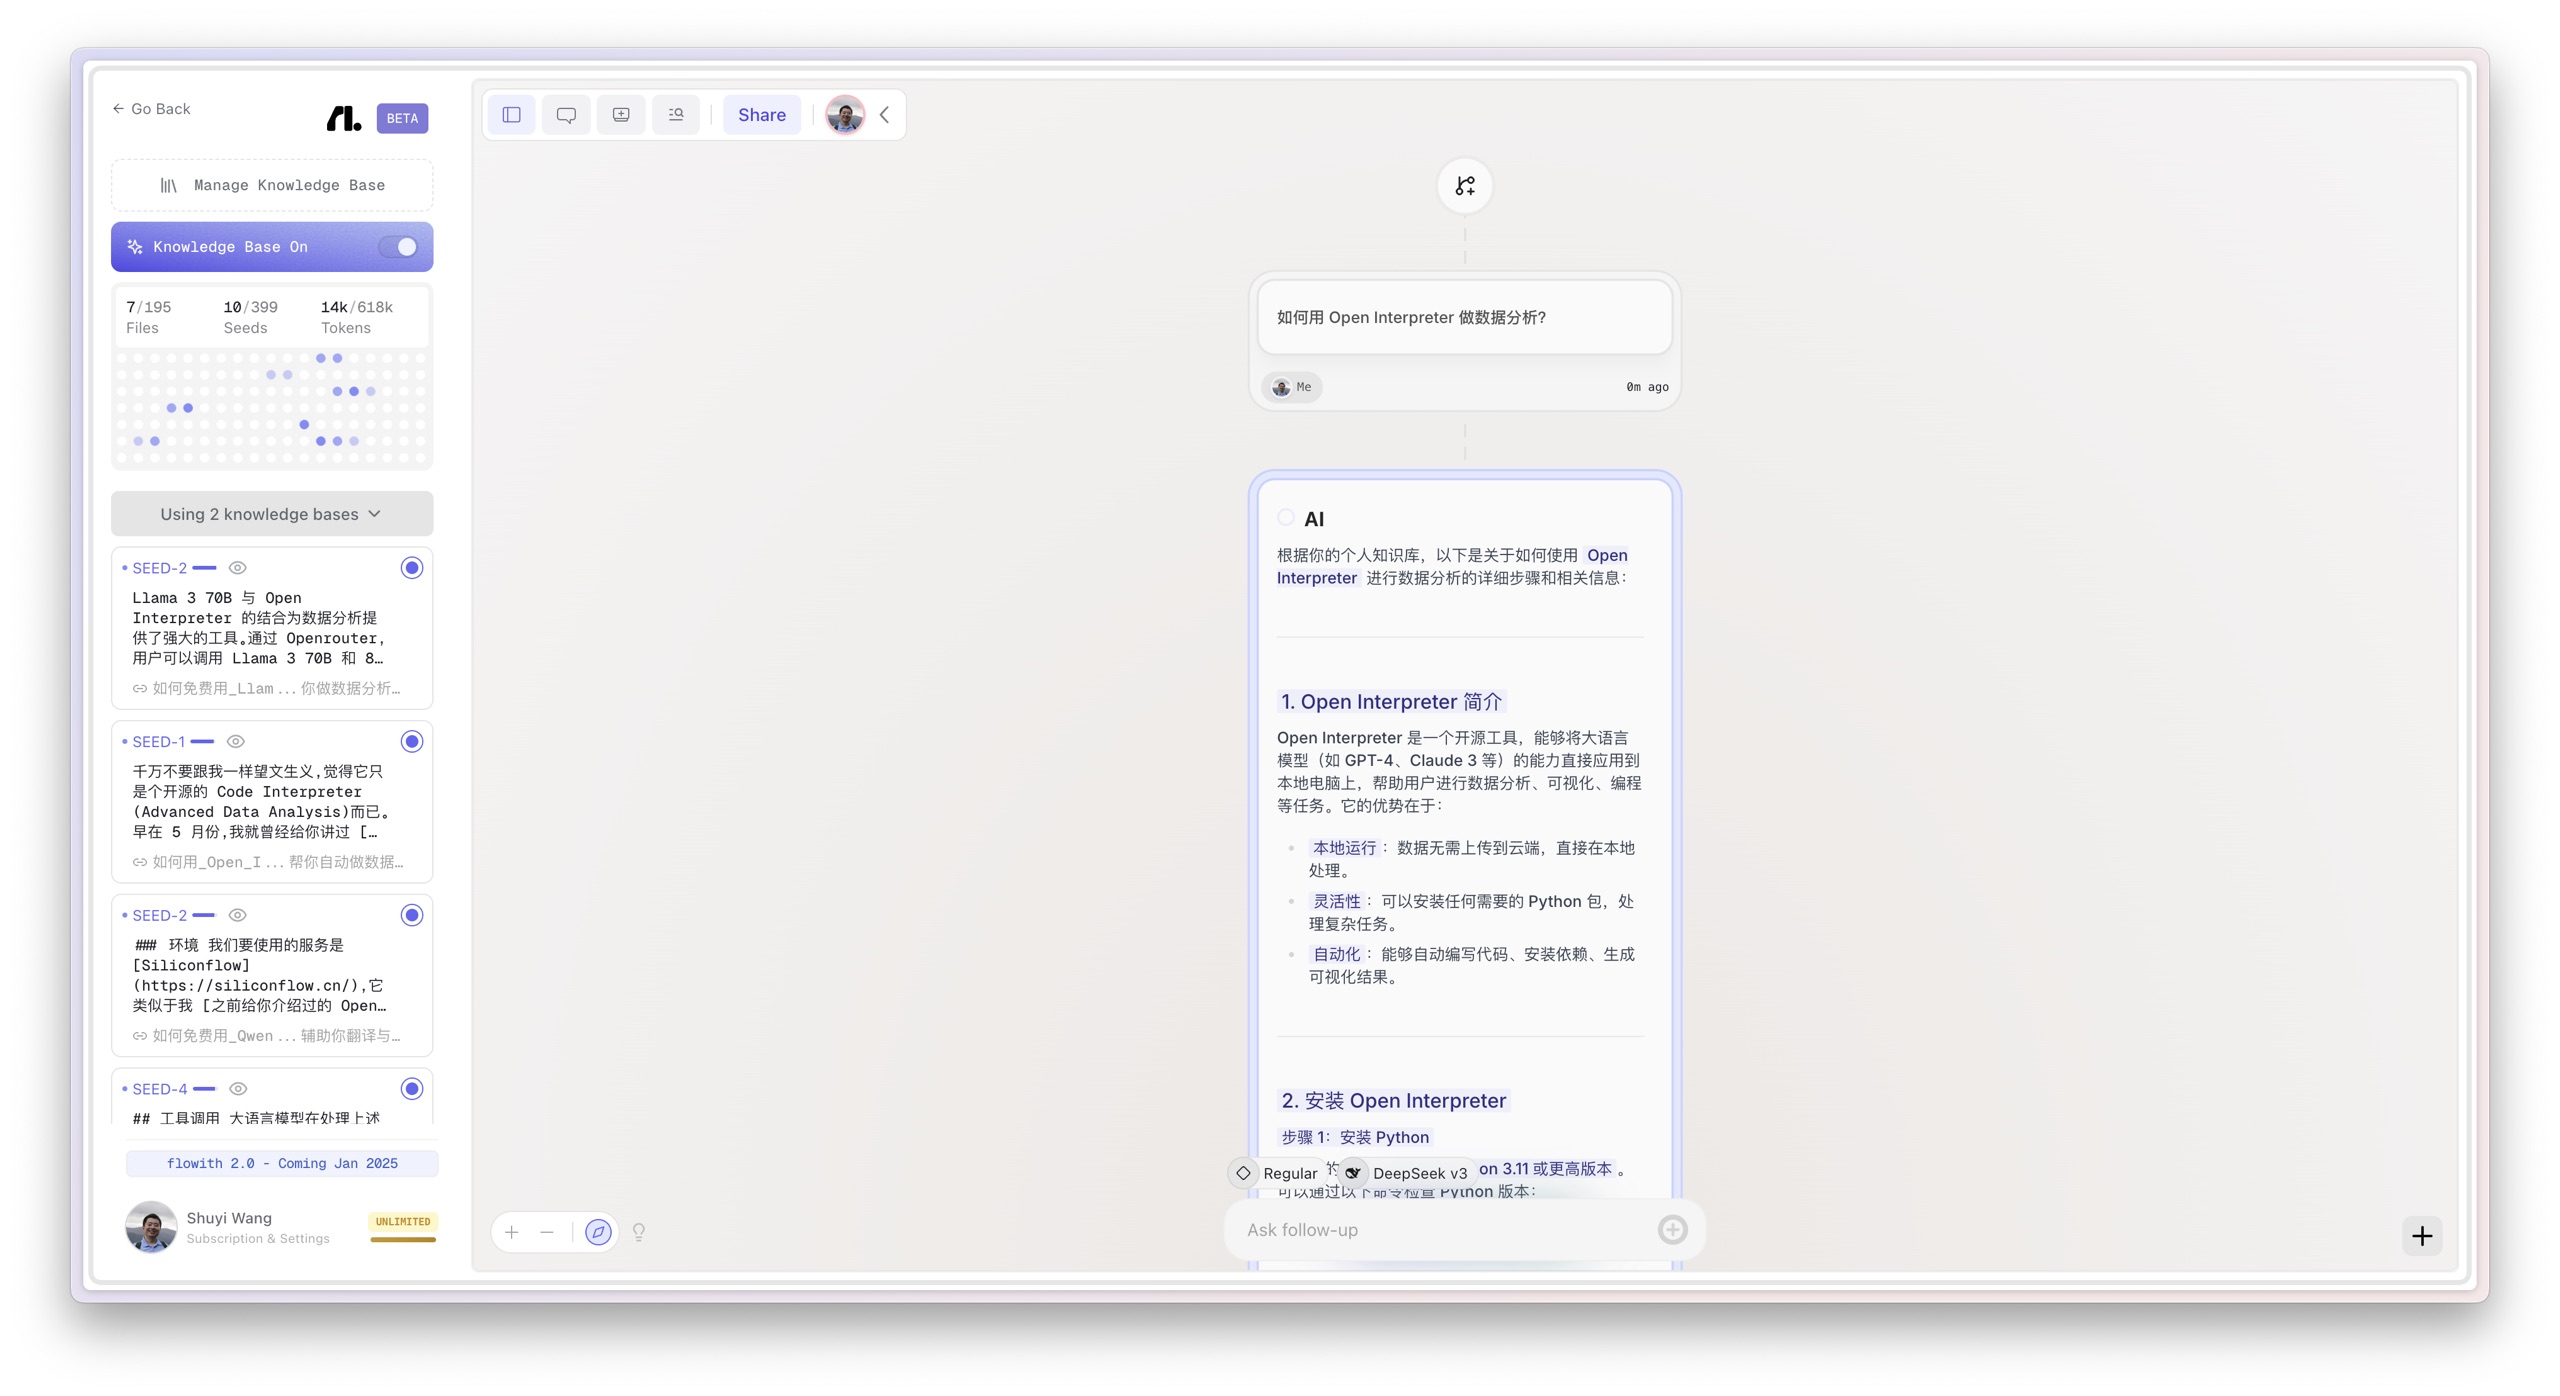Click the lightbulb tips icon
This screenshot has width=2560, height=1396.
click(x=639, y=1232)
